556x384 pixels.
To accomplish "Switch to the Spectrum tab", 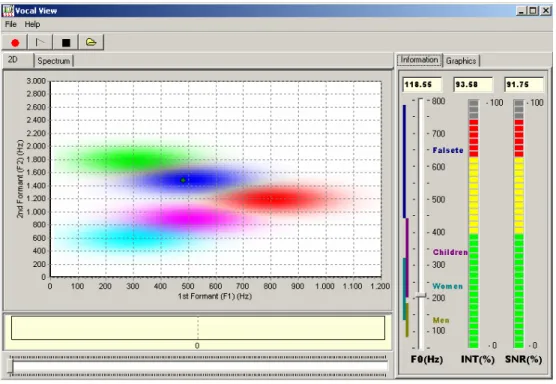I will click(54, 61).
